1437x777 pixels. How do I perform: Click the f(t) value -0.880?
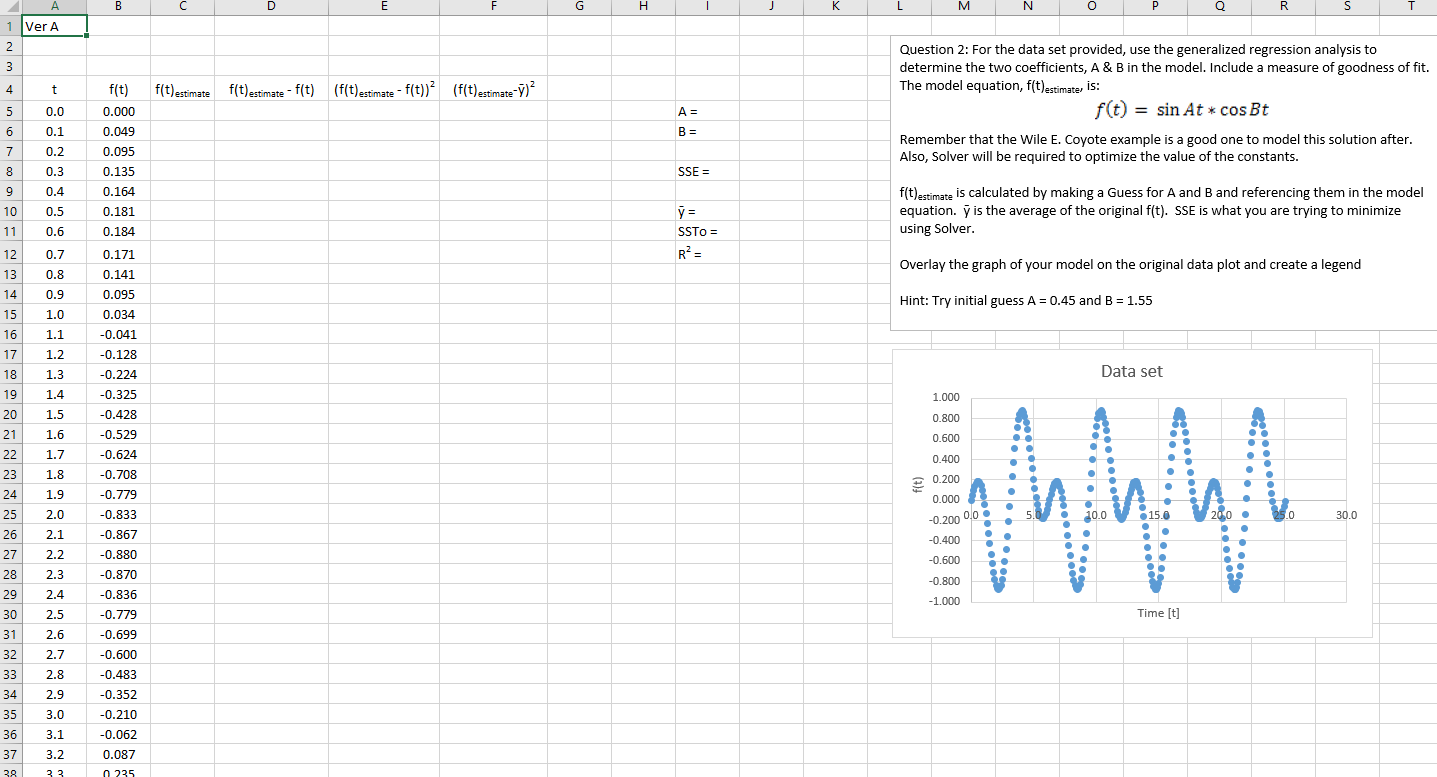(119, 554)
